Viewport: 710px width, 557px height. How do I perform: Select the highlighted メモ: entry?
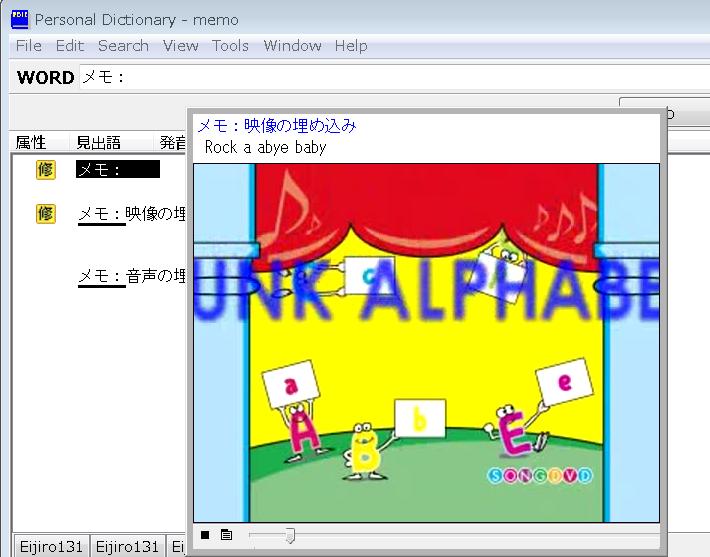tap(118, 169)
